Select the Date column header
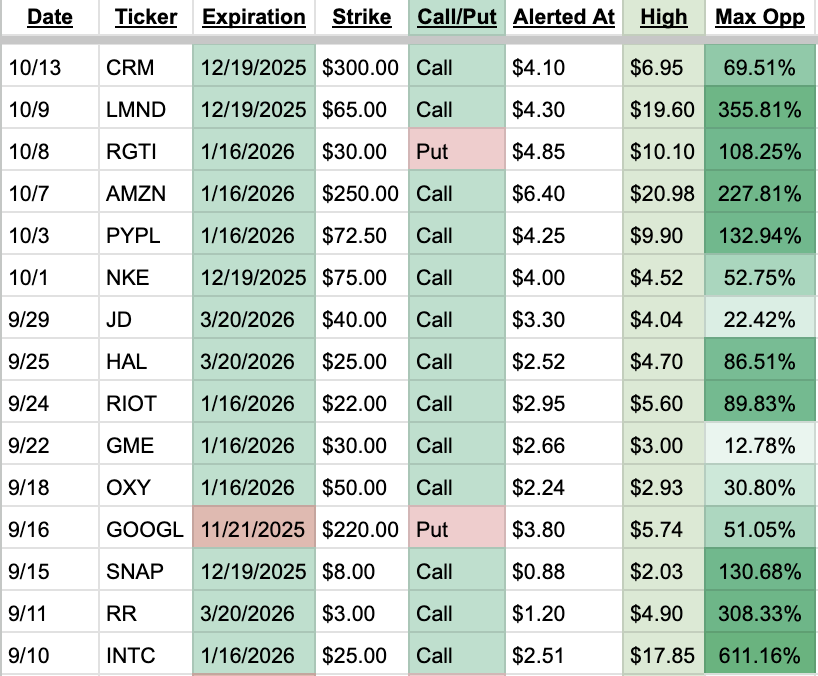 50,17
